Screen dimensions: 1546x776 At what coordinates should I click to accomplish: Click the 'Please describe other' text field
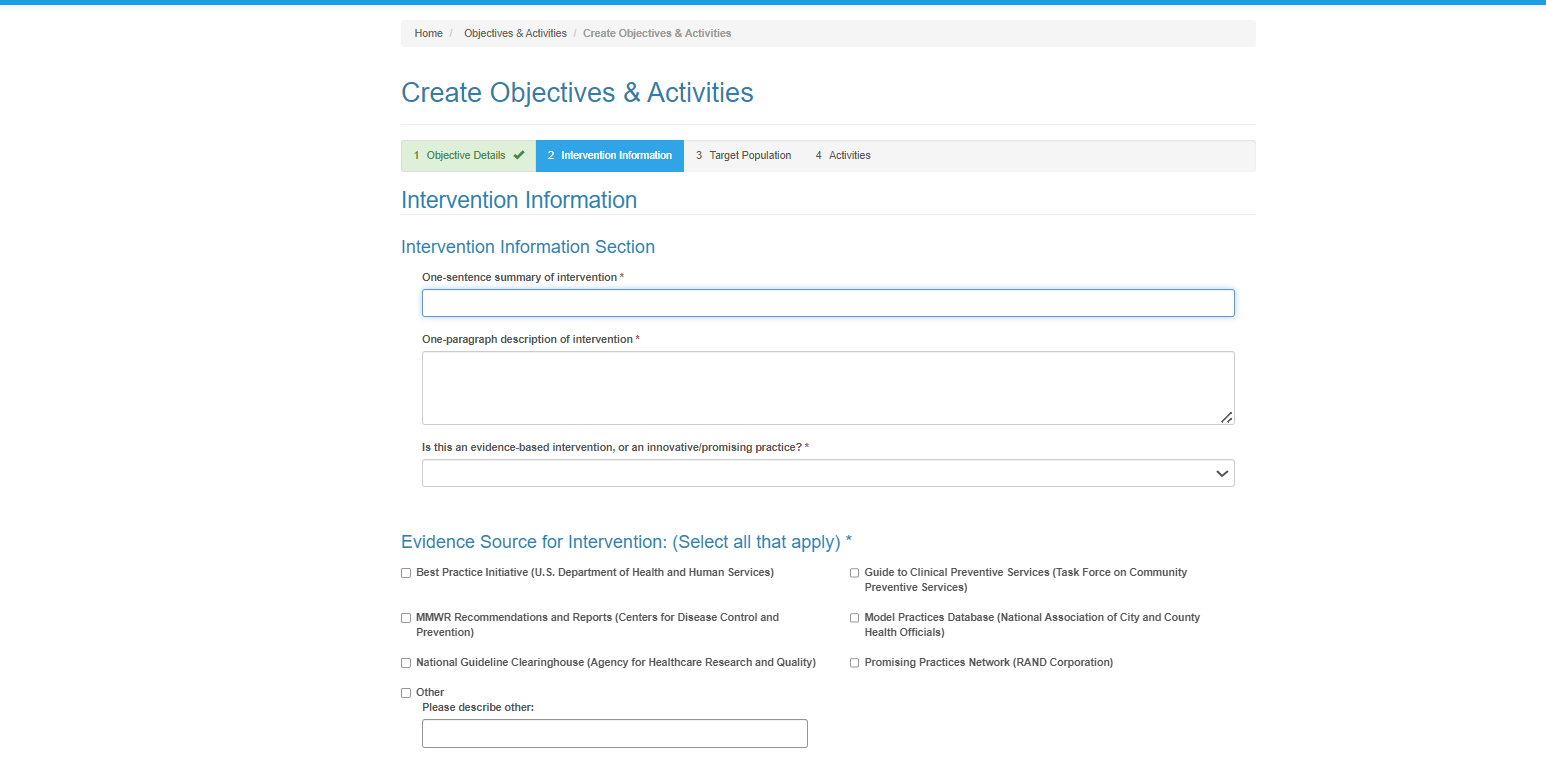point(614,733)
